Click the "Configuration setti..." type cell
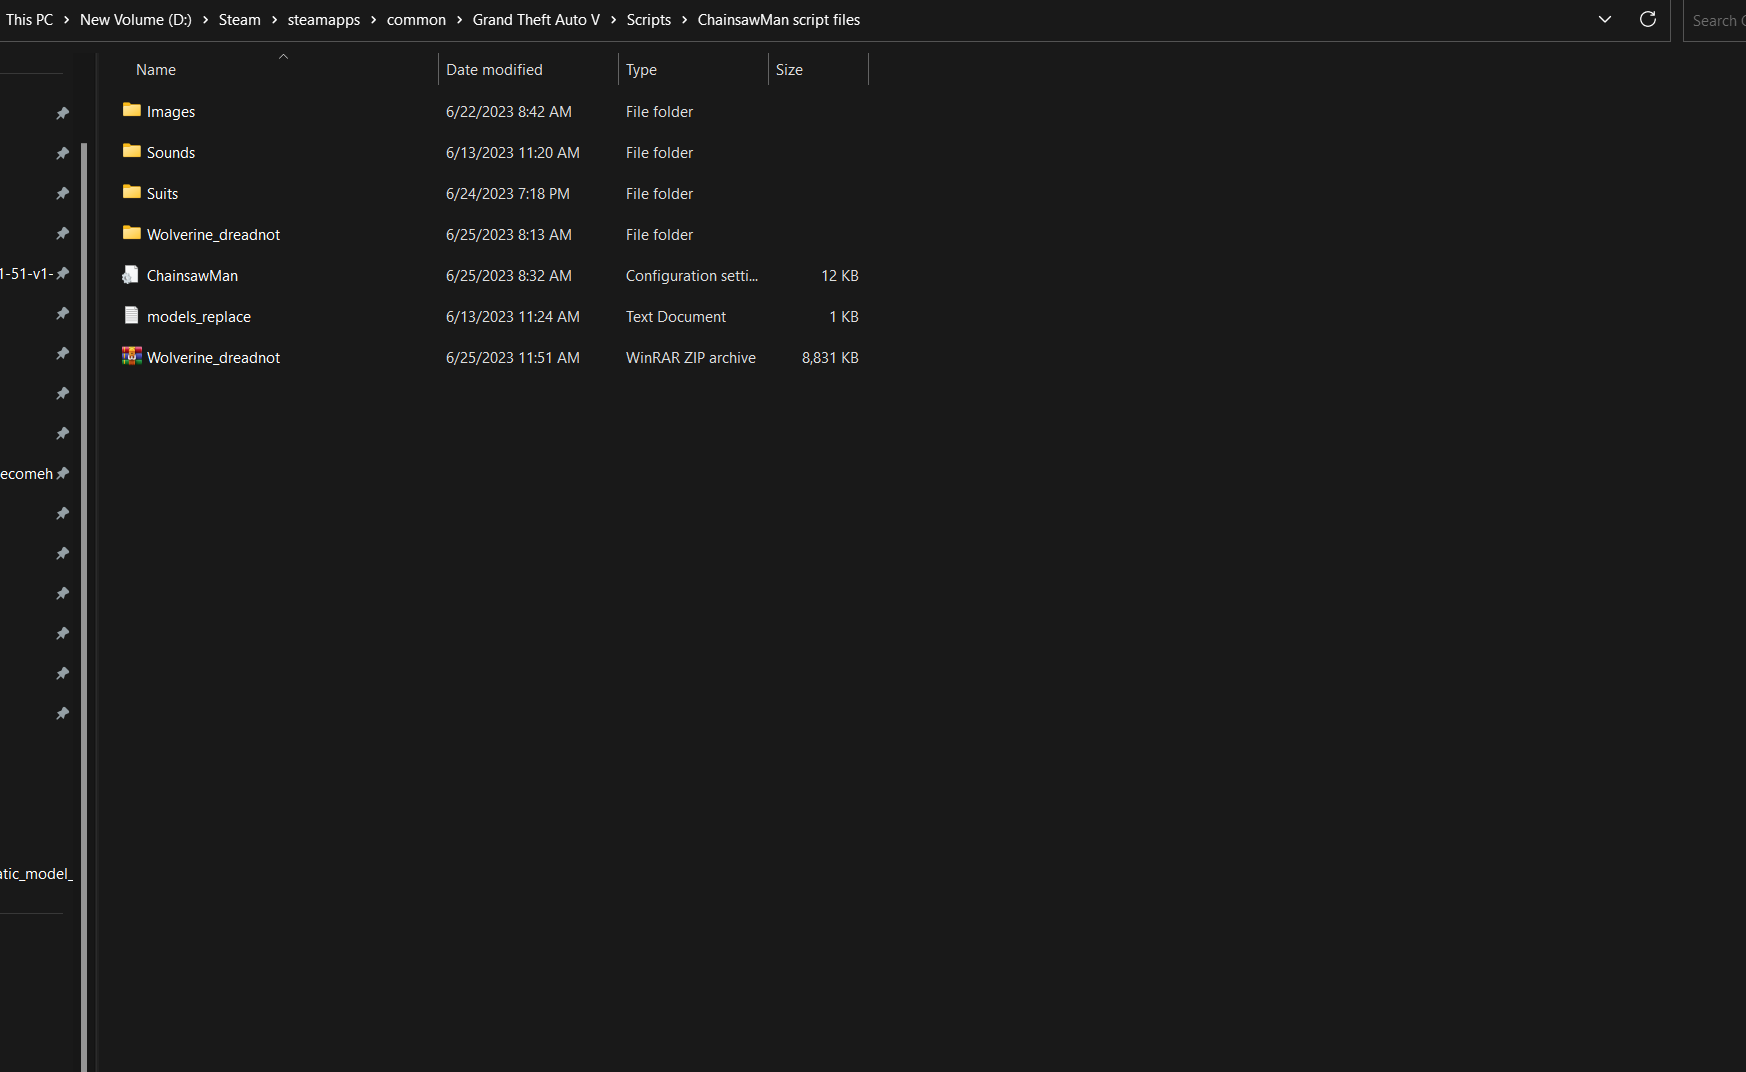The width and height of the screenshot is (1746, 1072). tap(692, 276)
